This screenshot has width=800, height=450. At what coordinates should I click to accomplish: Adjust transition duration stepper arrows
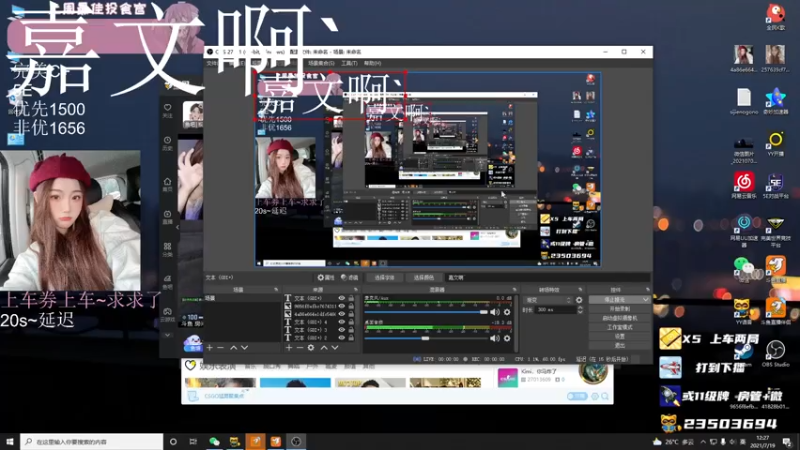[580, 310]
